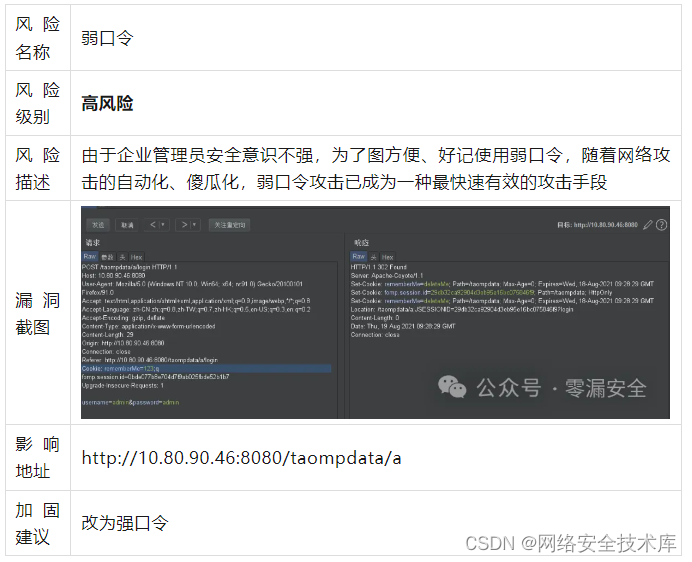This screenshot has height=562, width=692.
Task: Click the 'Date: Thu, 19 Aug 2021' response line
Action: tap(403, 326)
